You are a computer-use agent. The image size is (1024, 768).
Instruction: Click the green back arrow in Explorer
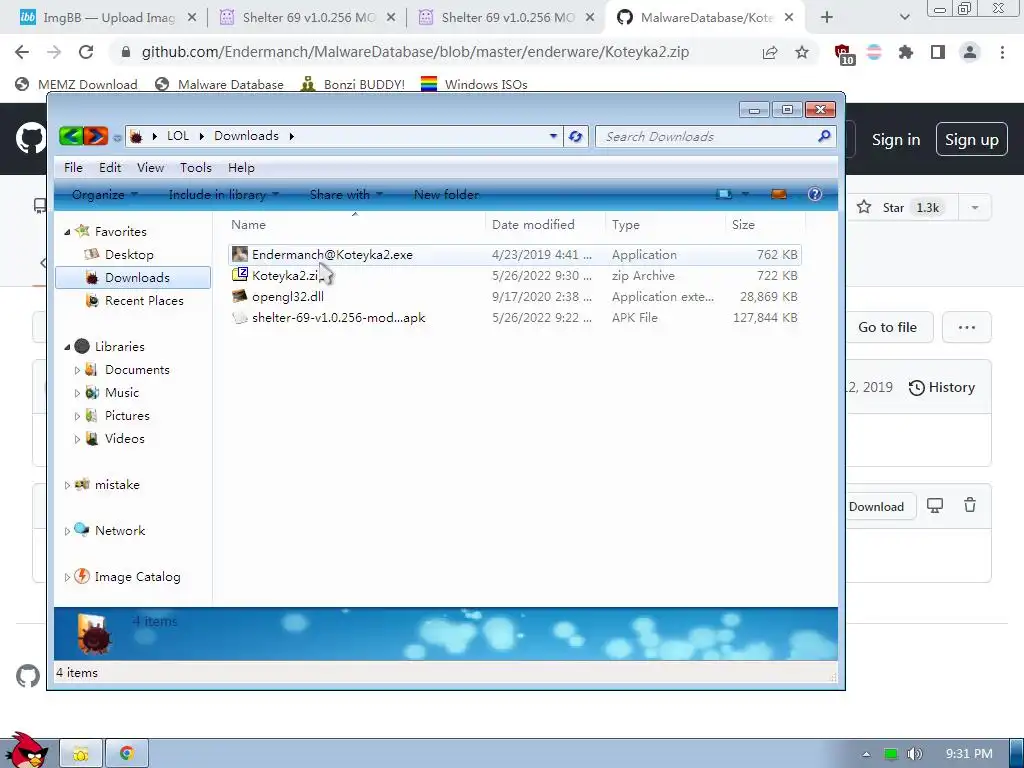(x=71, y=136)
